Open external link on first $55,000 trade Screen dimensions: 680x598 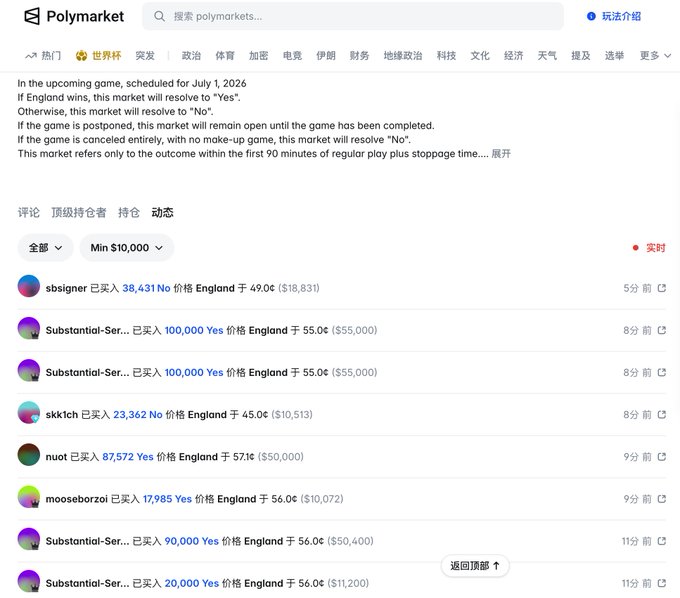pos(661,330)
